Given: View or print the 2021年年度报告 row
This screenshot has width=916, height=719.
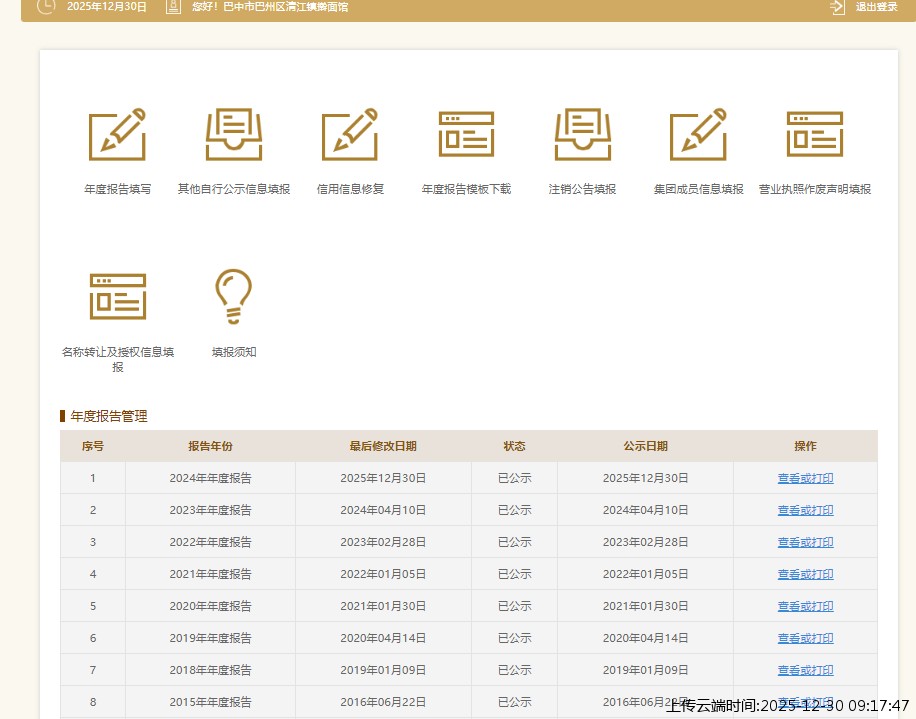Looking at the screenshot, I should [x=805, y=574].
